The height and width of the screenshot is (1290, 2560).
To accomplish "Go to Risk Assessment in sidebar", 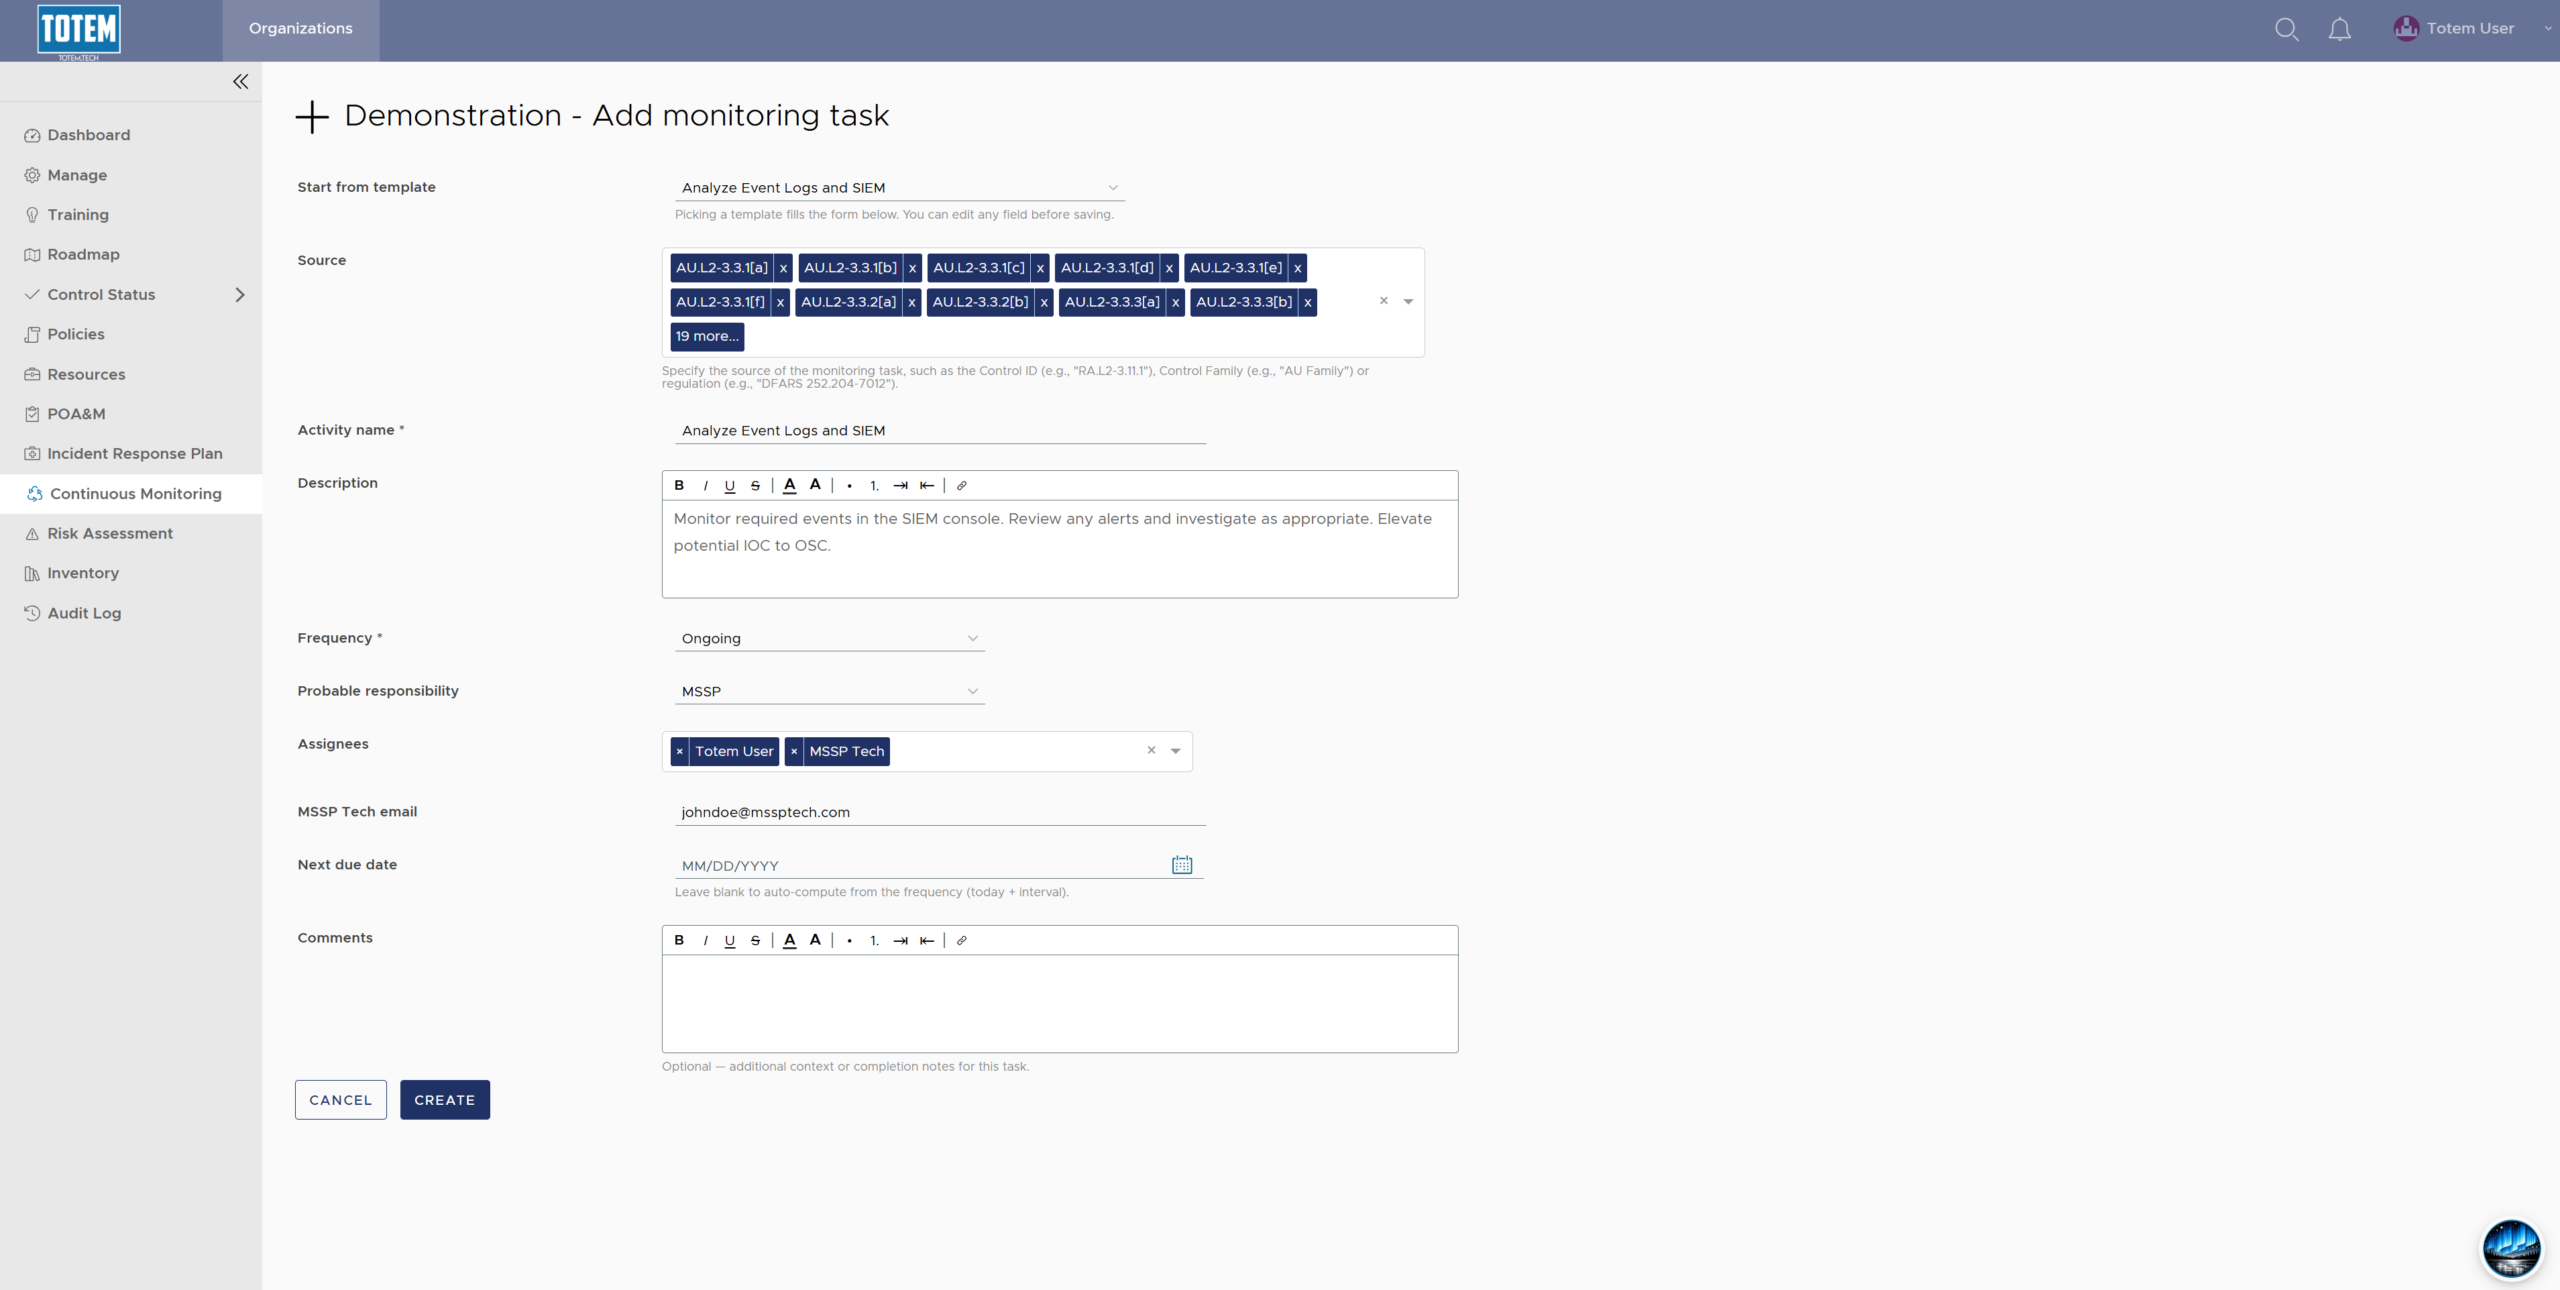I will (110, 534).
